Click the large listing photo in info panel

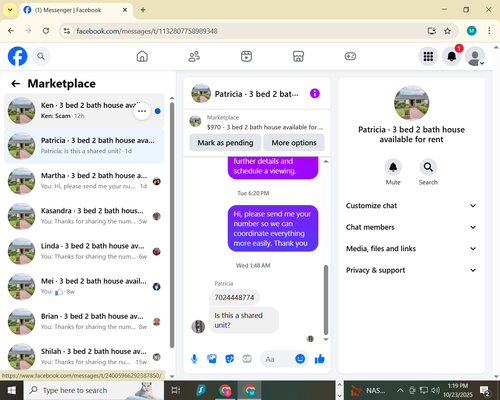click(411, 103)
